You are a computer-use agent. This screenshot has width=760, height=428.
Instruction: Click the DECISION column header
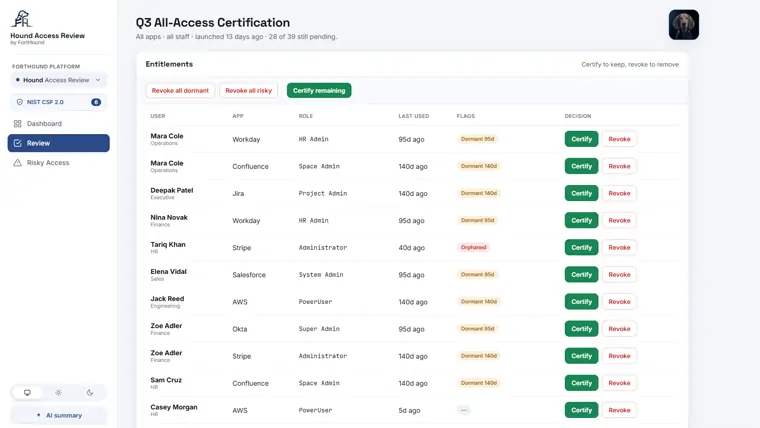coord(578,116)
